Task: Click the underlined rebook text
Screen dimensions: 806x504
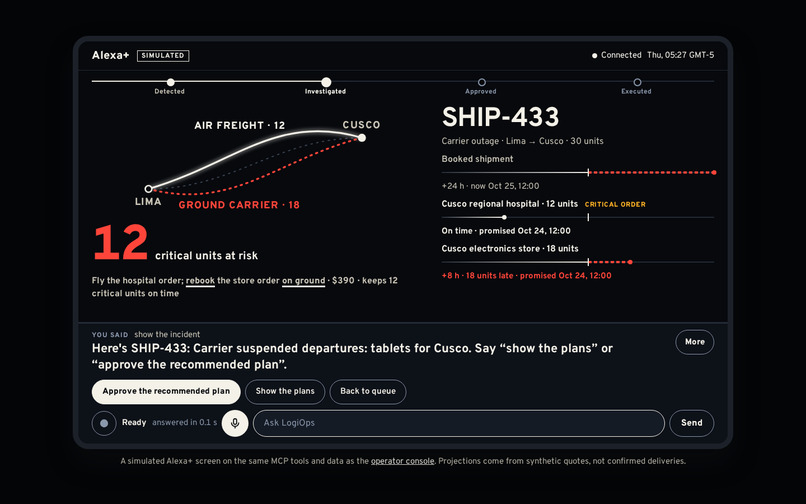Action: [200, 281]
